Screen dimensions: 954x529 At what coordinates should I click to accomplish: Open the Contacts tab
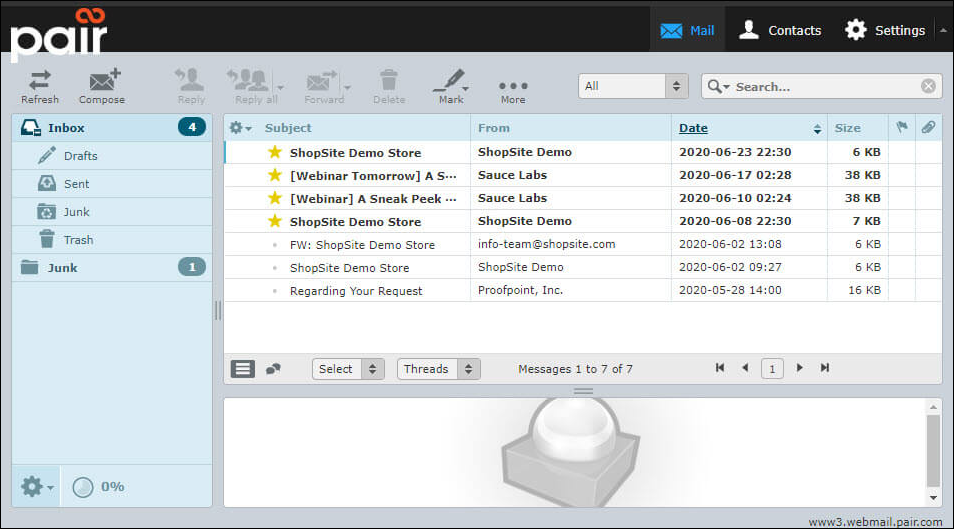[780, 30]
